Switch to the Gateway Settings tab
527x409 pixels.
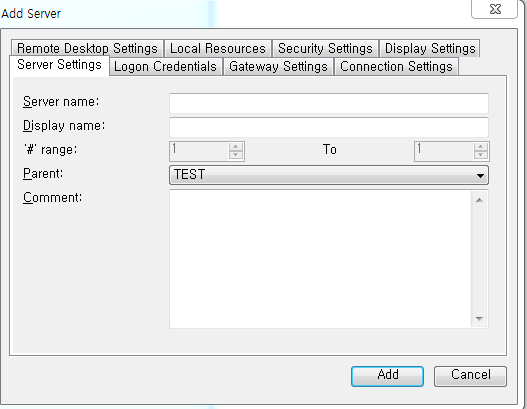pos(278,67)
